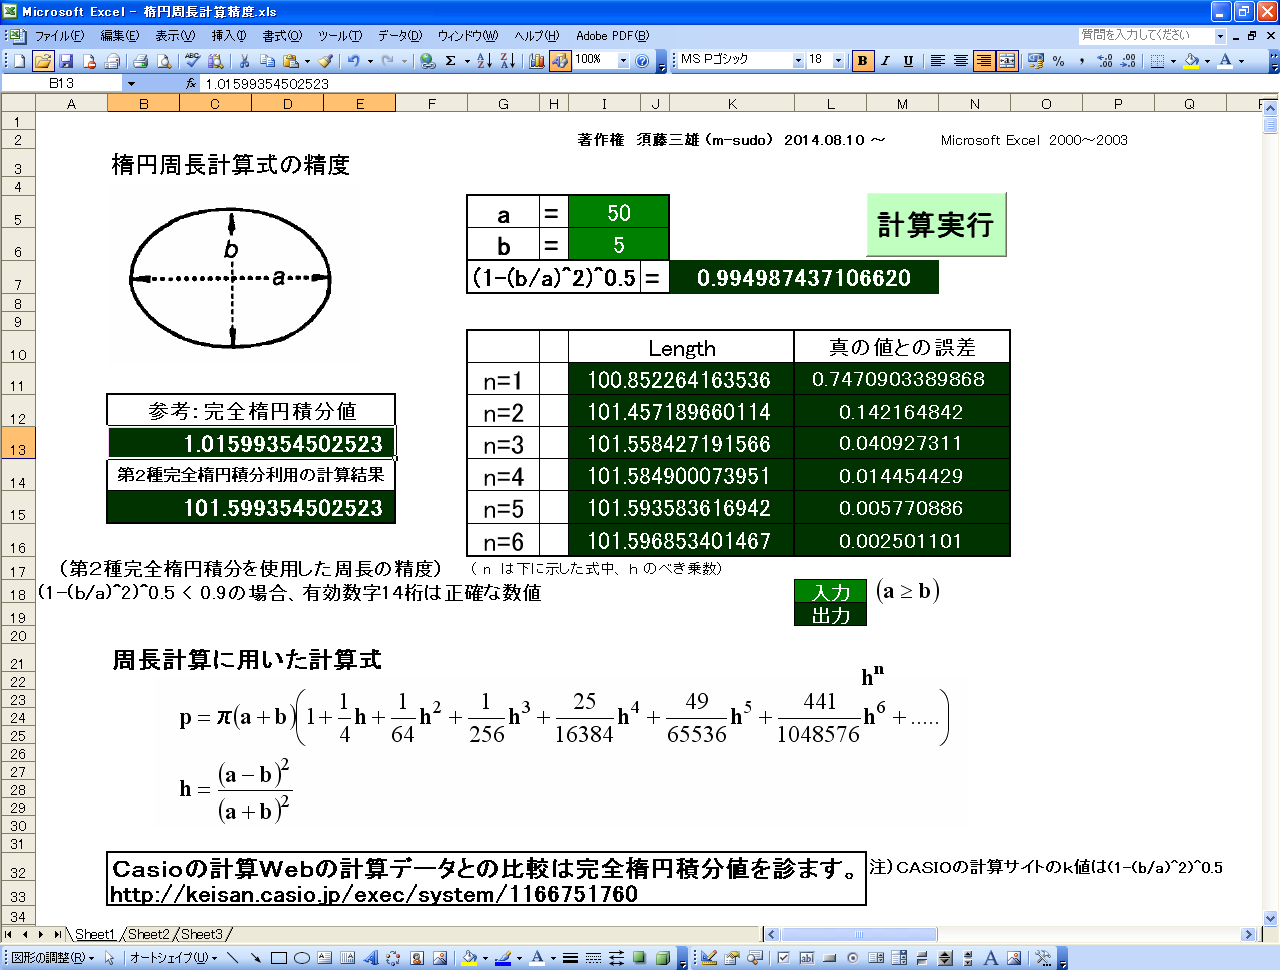Select Objects pointer in drawing toolbar
This screenshot has height=970, width=1280.
(x=108, y=958)
